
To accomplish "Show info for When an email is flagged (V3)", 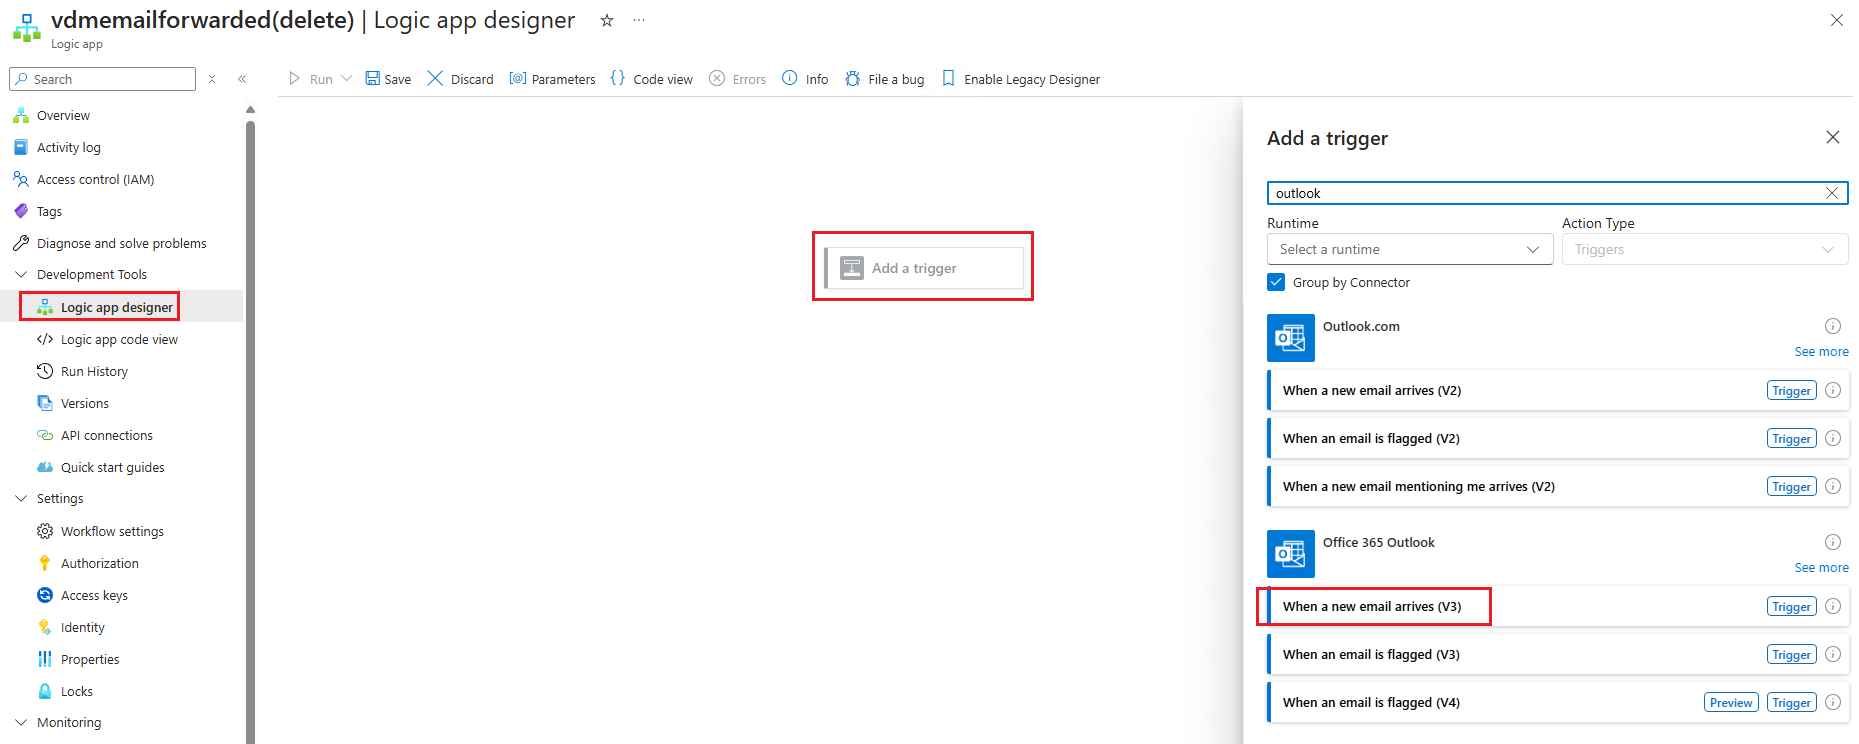I will pos(1833,654).
